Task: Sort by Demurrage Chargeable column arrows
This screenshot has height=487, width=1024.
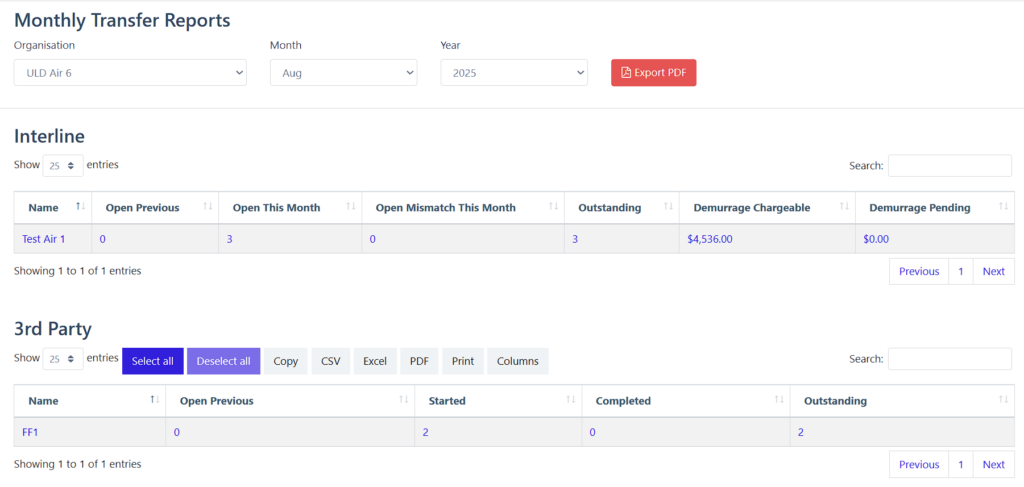Action: 845,207
